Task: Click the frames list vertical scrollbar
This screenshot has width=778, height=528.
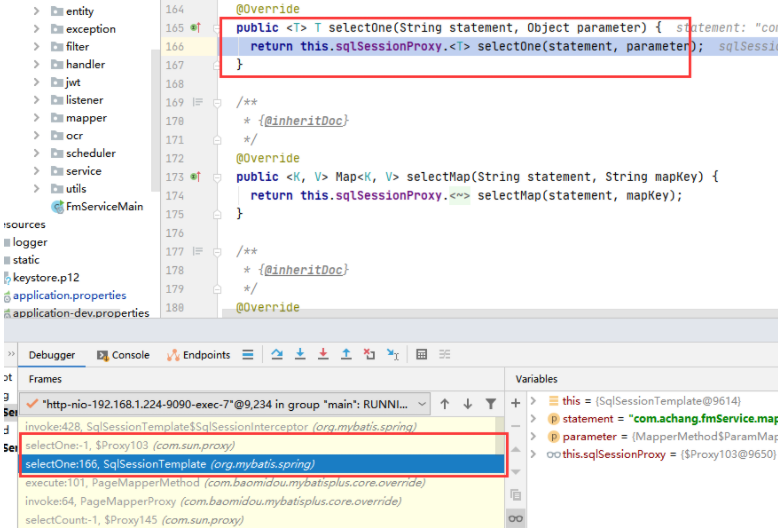Action: click(x=500, y=436)
